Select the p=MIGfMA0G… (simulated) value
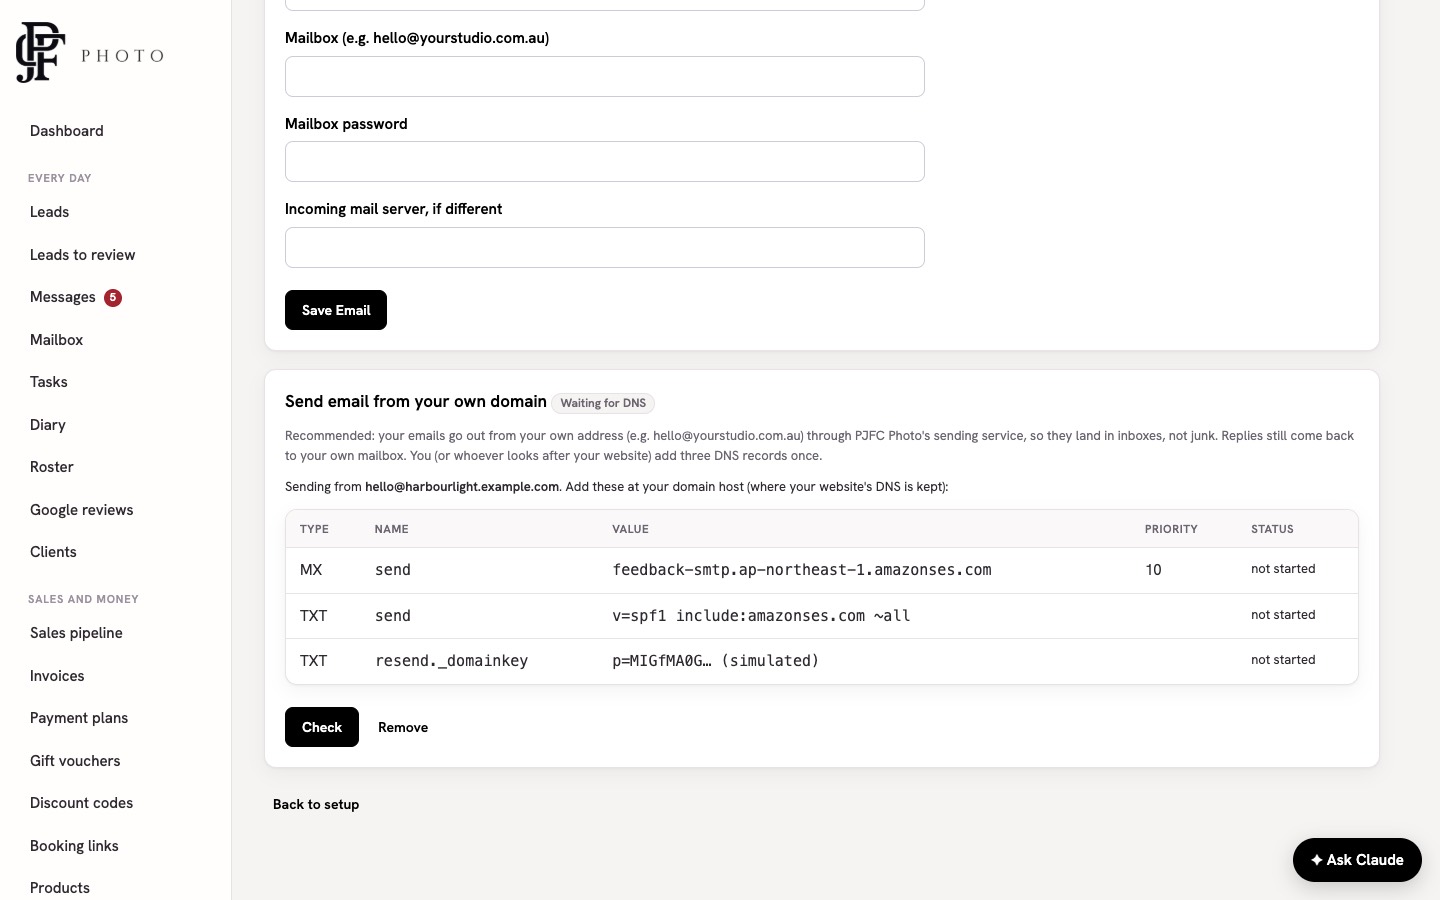 [716, 661]
